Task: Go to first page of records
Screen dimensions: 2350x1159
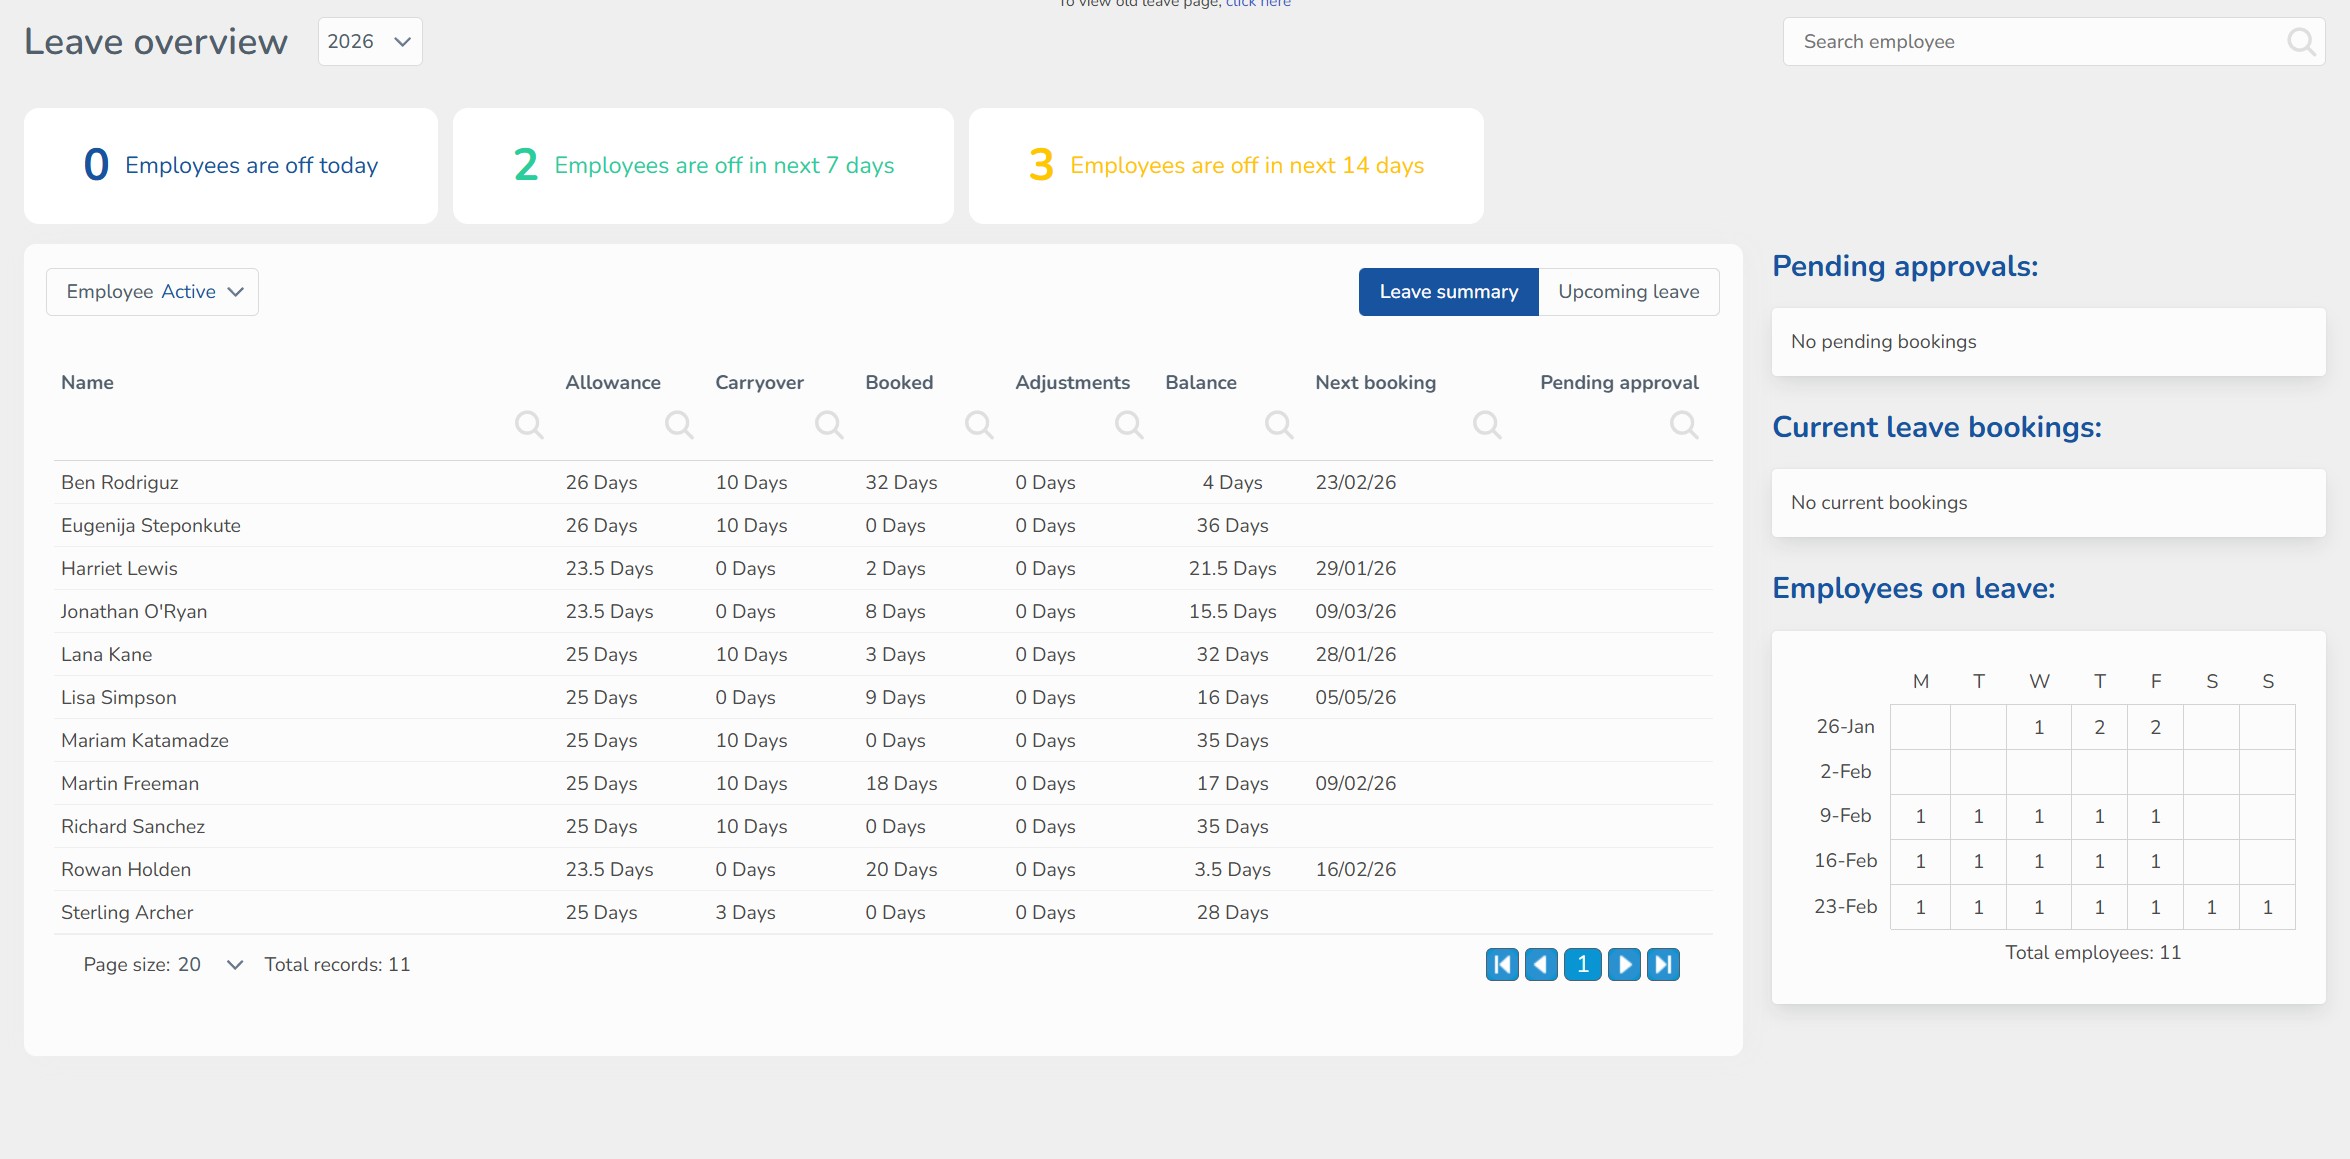Action: point(1502,965)
